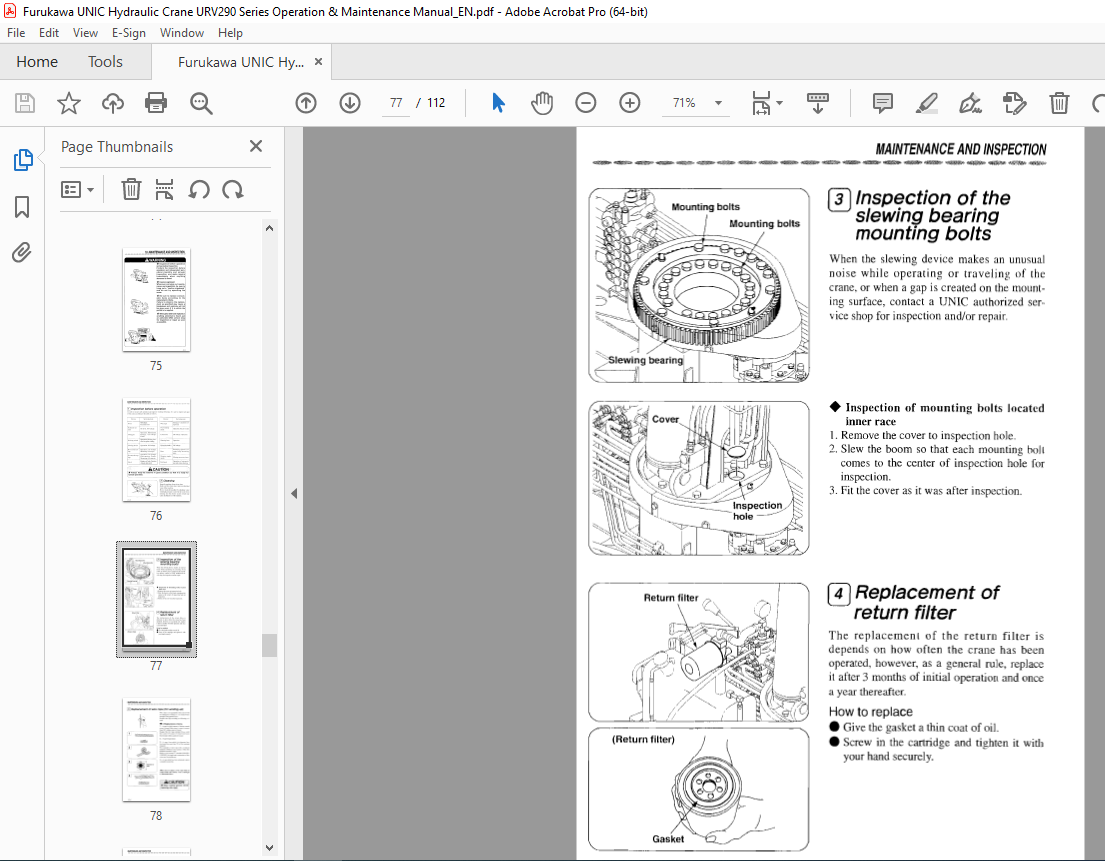The image size is (1105, 861).
Task: Click the total page count '112' text
Action: coord(436,103)
